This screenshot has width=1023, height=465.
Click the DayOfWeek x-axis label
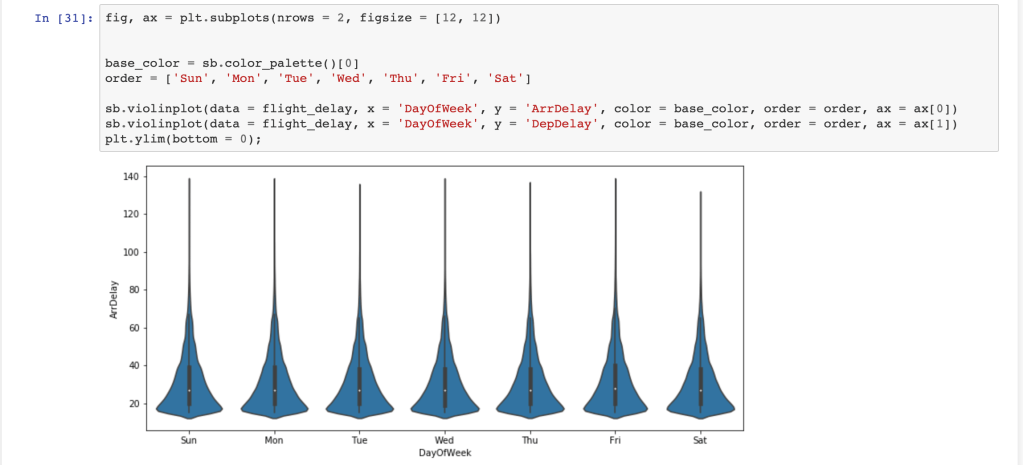point(444,453)
